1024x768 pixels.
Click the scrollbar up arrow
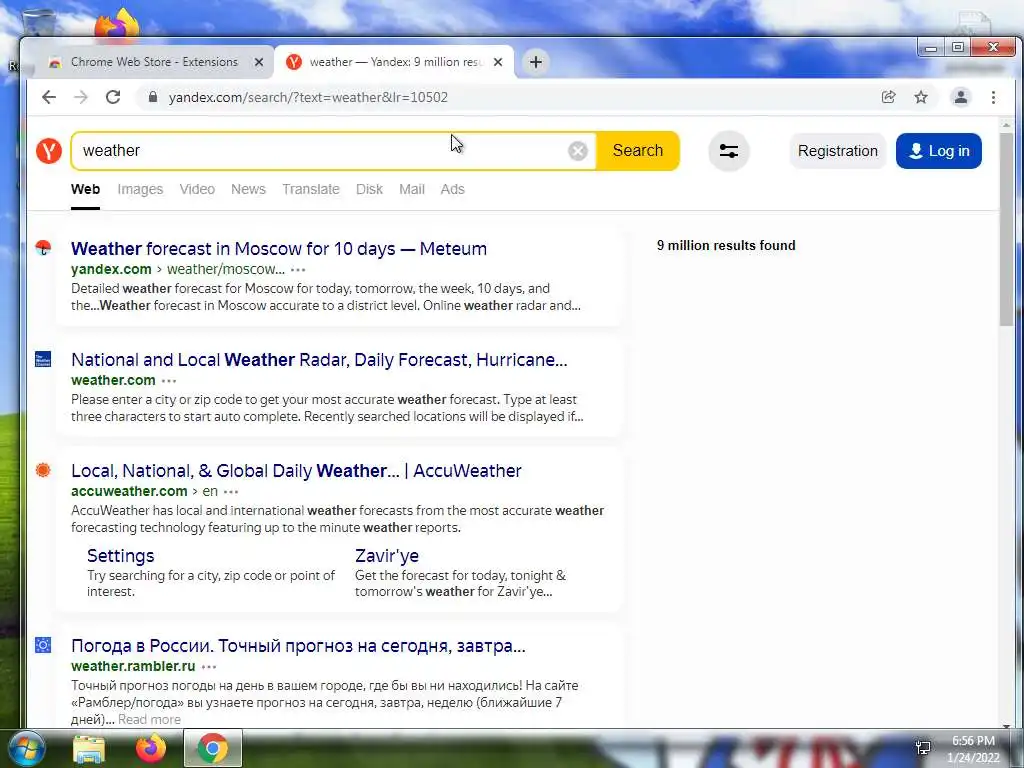[1006, 124]
